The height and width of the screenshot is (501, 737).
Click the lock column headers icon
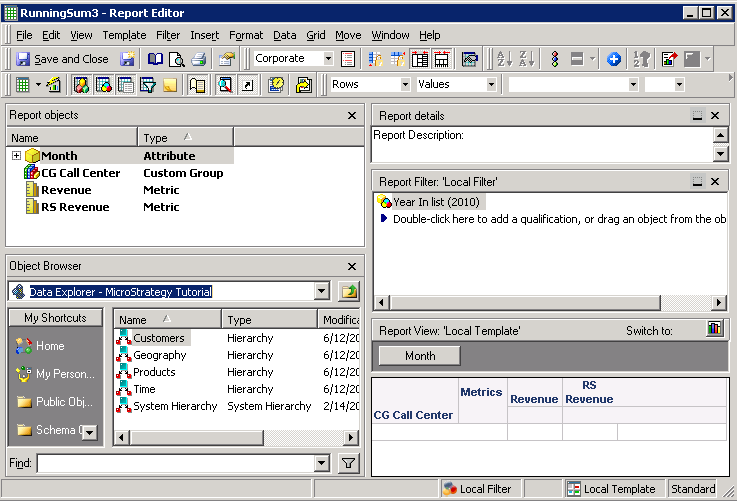[398, 59]
